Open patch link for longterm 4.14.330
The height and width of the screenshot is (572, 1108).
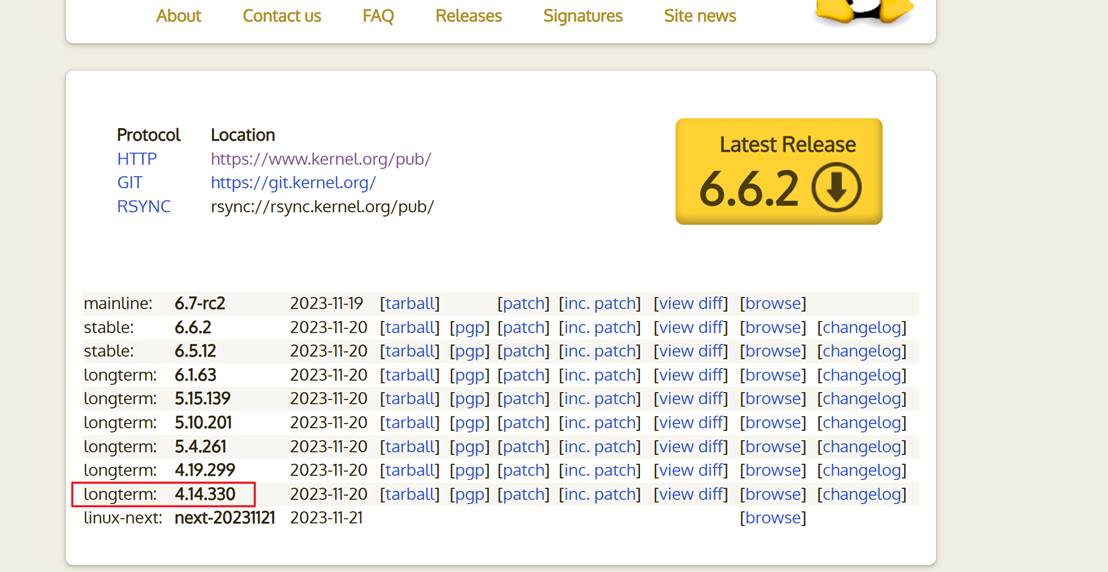coord(524,494)
